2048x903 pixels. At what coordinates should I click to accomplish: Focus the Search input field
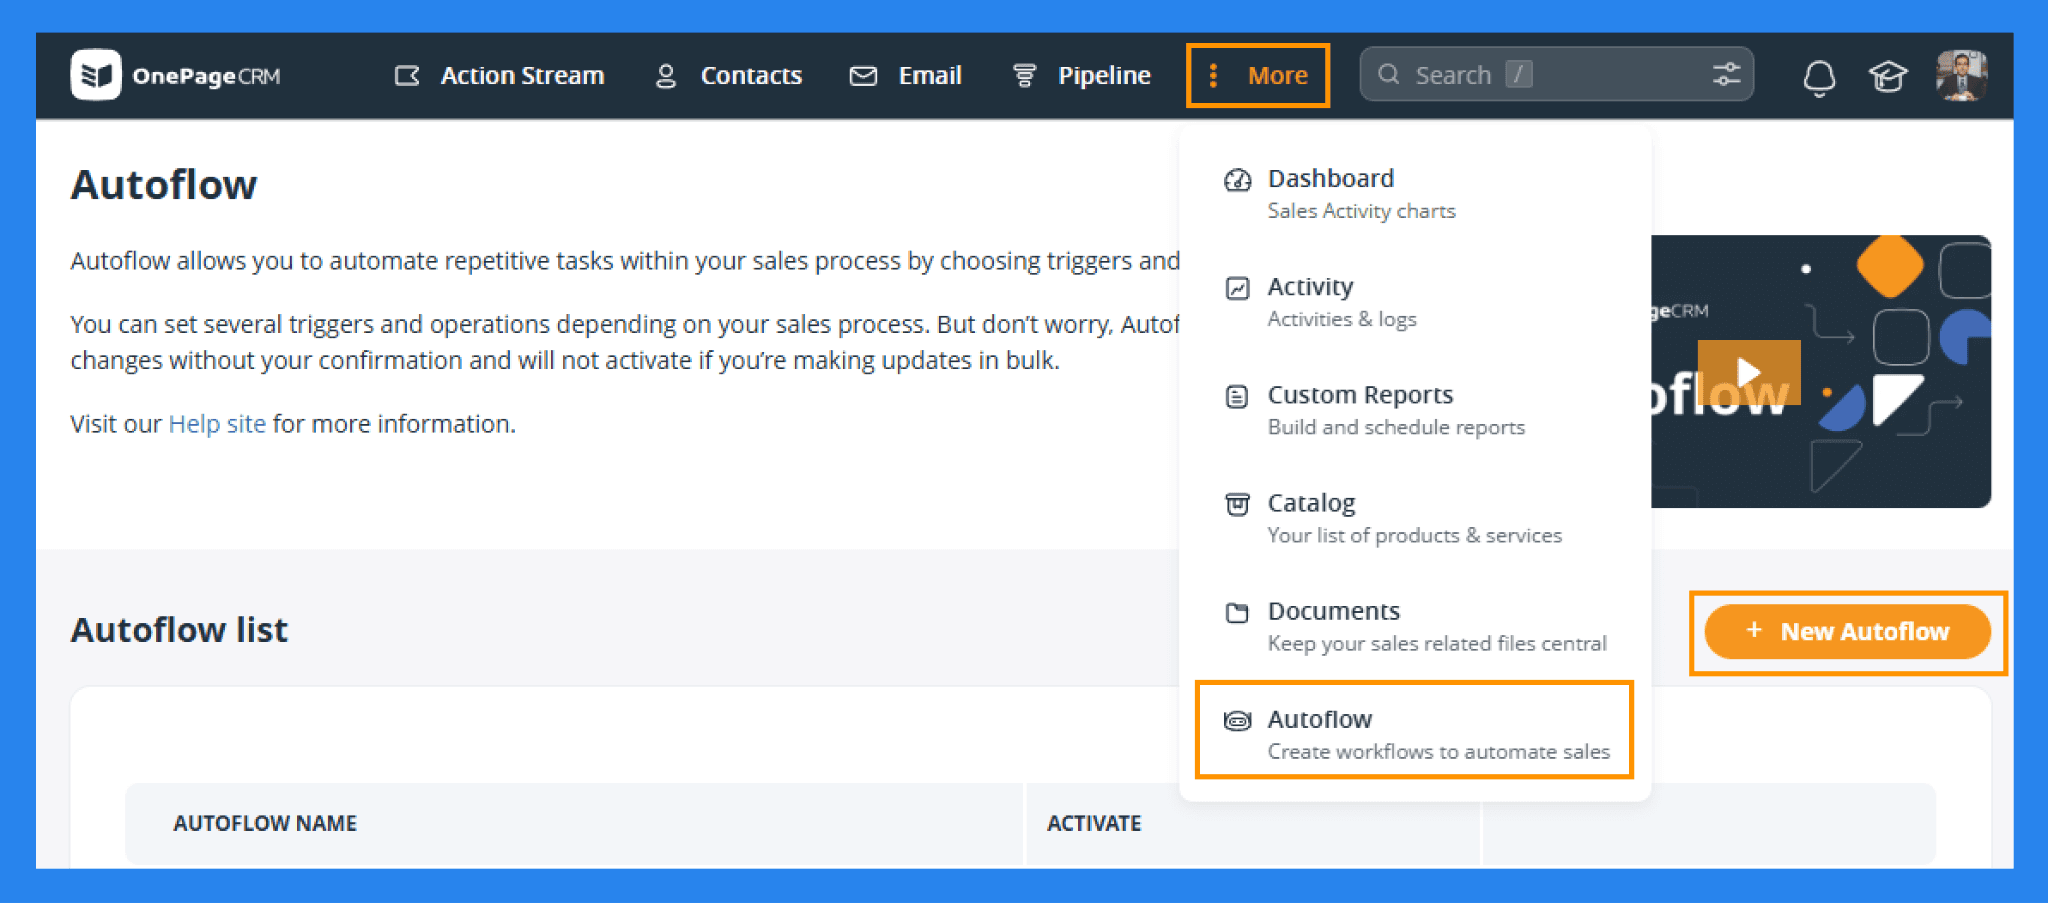click(1556, 74)
